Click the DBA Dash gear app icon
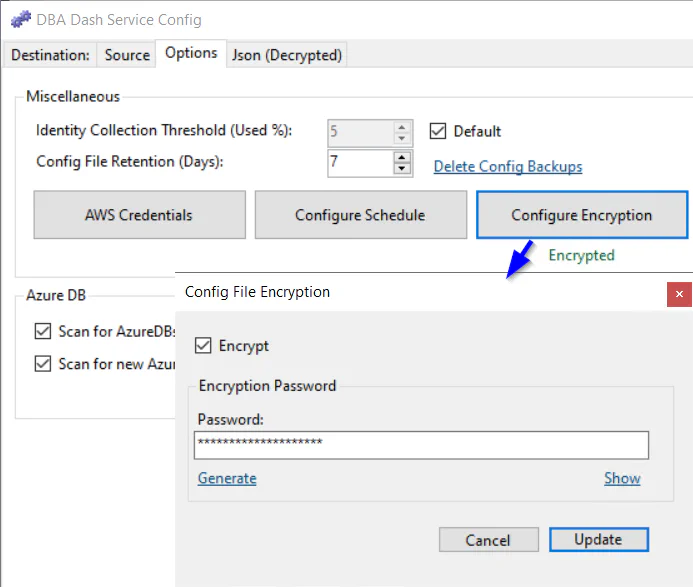Viewport: 693px width, 587px height. click(21, 19)
